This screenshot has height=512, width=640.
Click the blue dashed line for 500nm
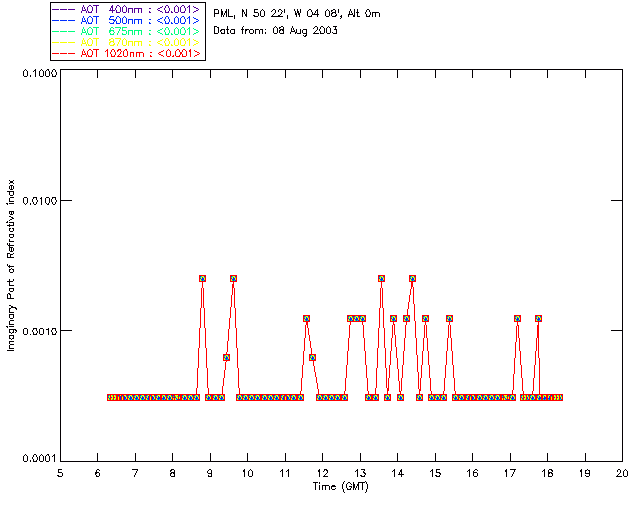click(64, 20)
